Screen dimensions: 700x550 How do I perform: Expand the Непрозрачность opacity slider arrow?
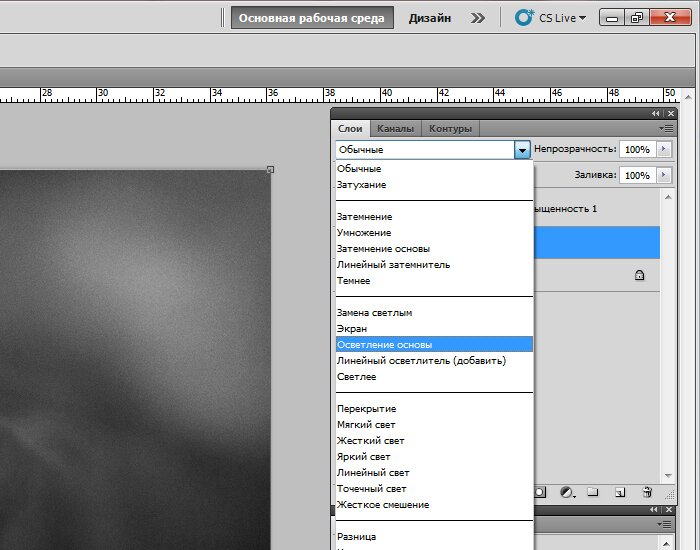click(664, 149)
